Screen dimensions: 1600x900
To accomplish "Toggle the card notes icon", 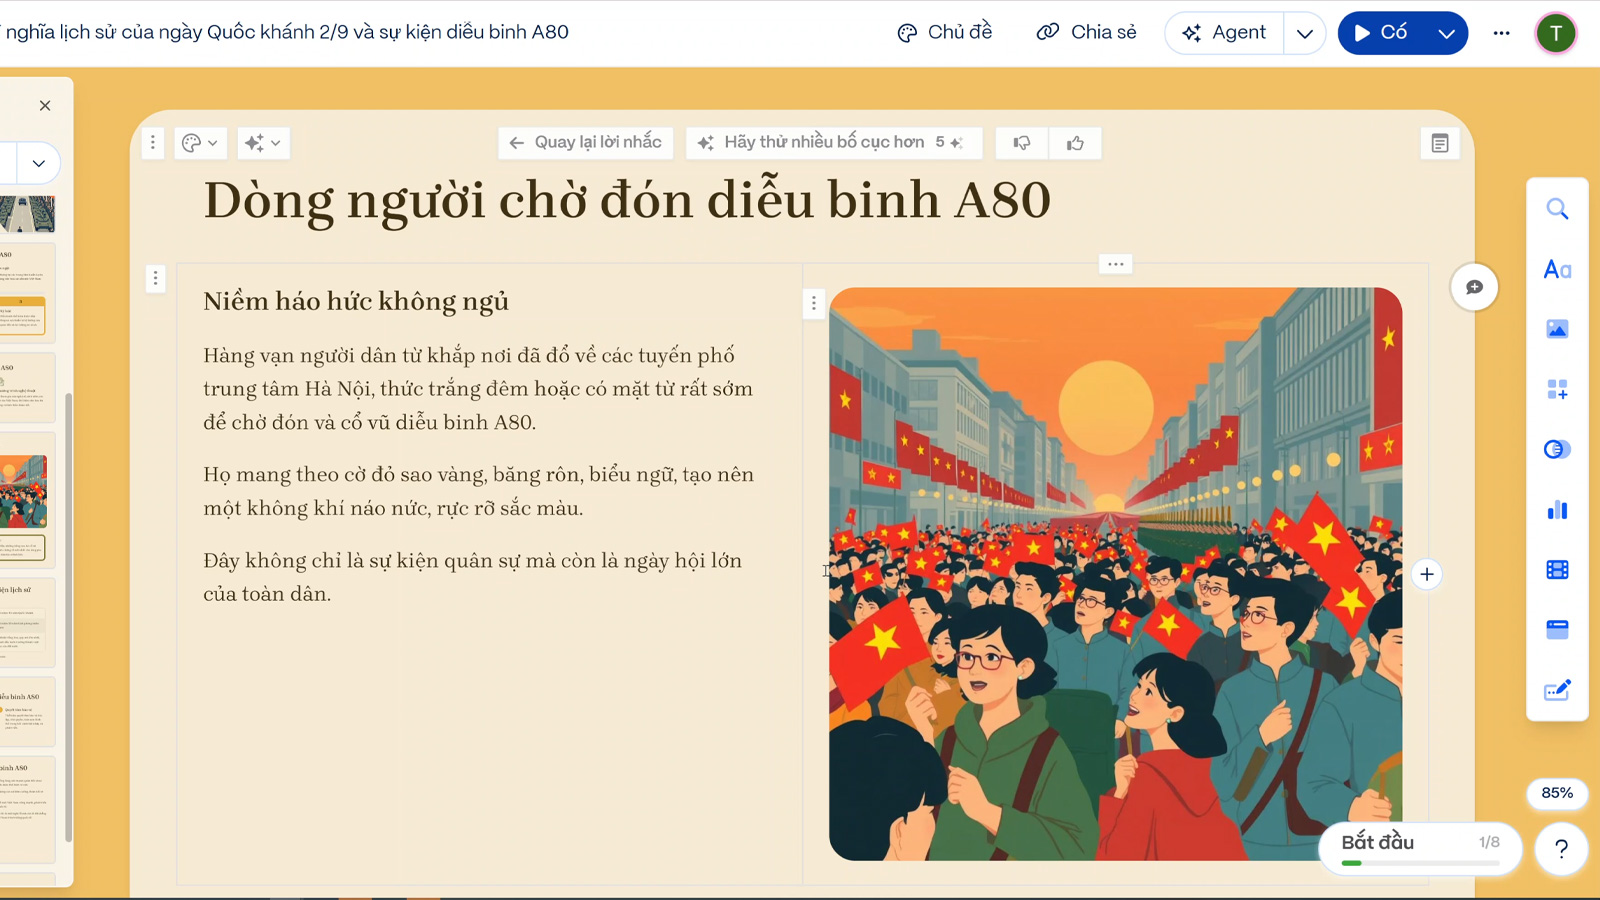I will point(1440,144).
